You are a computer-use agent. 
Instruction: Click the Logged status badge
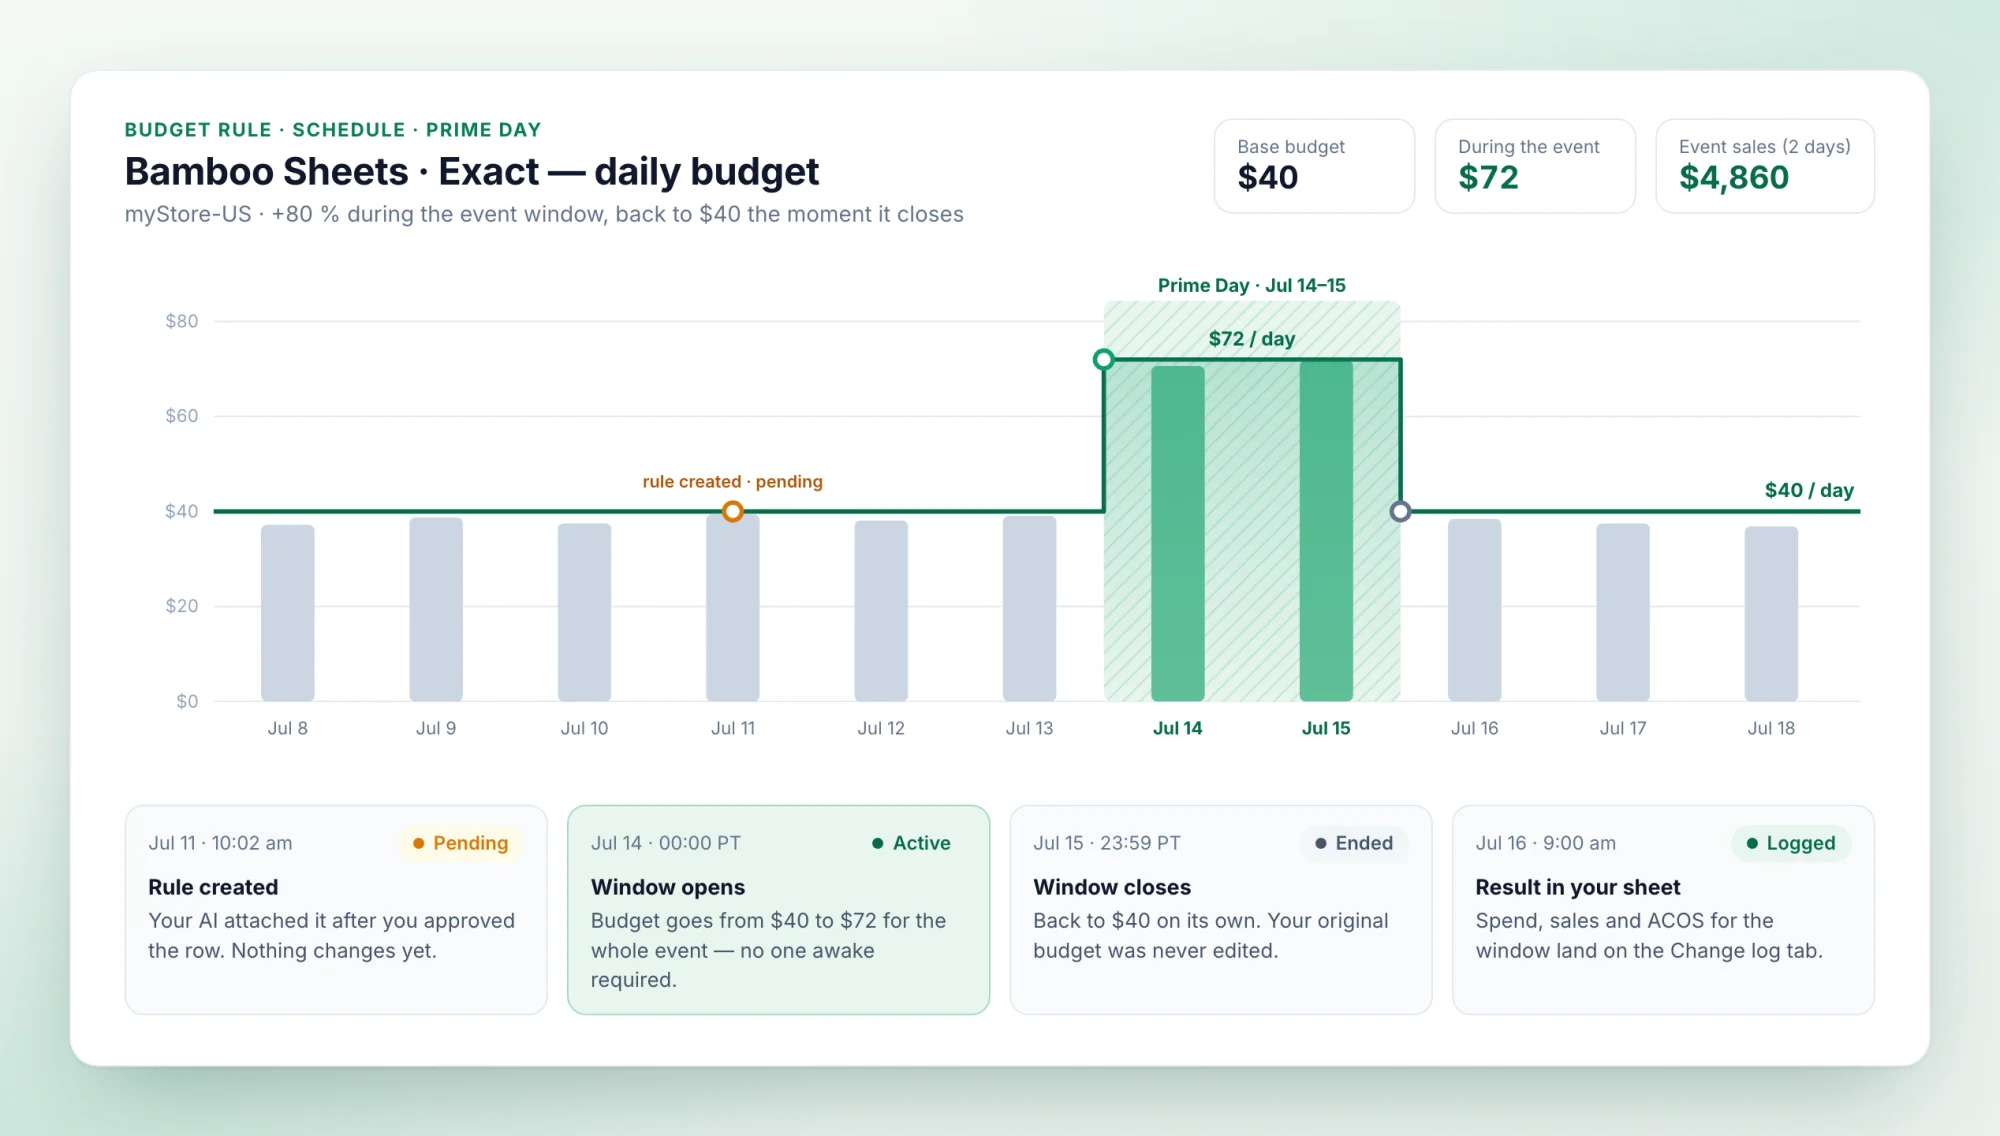point(1791,843)
